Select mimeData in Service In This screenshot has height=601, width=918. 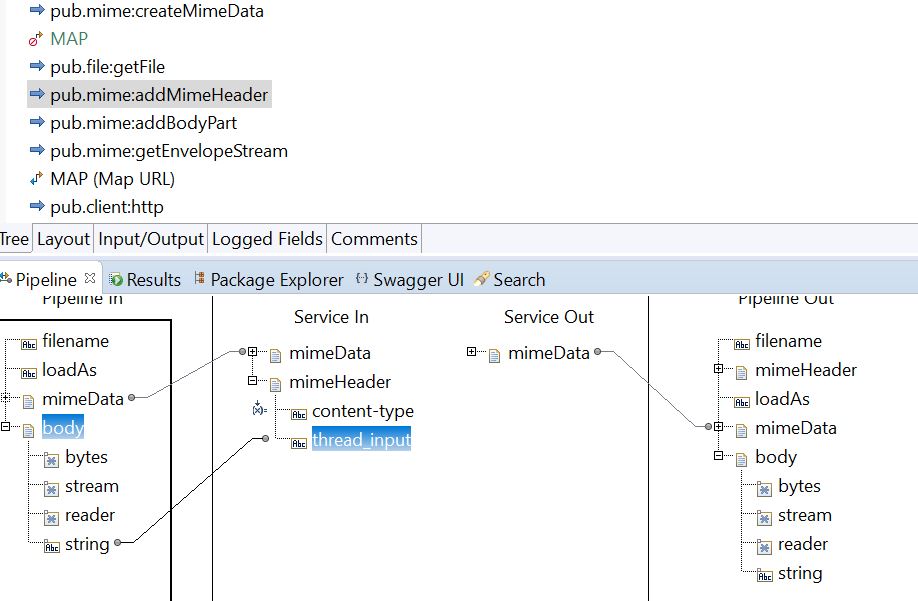click(x=330, y=353)
